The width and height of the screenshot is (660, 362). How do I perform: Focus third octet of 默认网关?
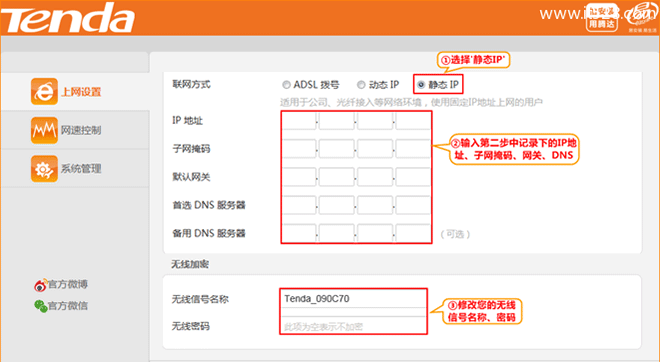tap(375, 177)
